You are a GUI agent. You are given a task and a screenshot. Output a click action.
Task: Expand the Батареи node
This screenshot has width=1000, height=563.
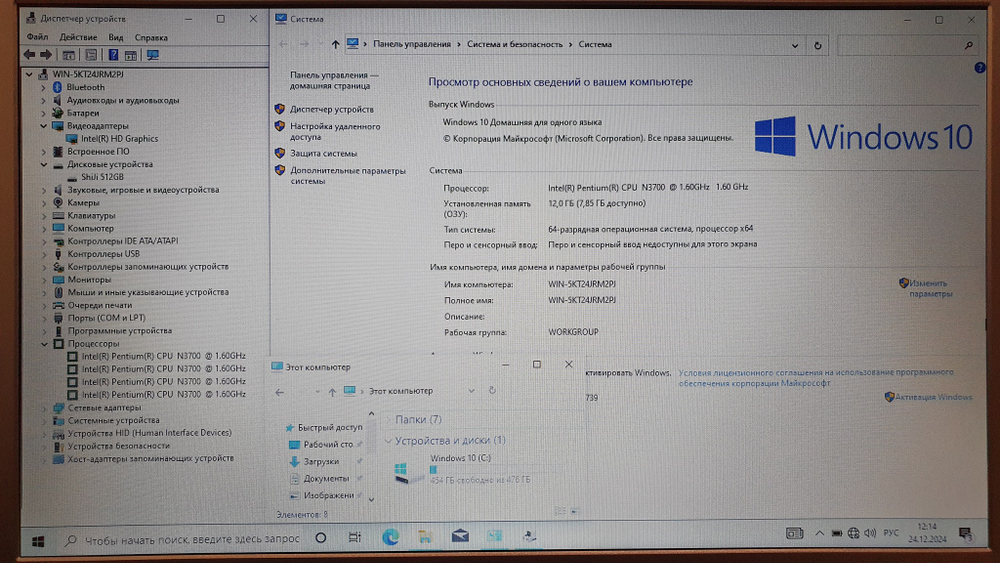click(43, 113)
